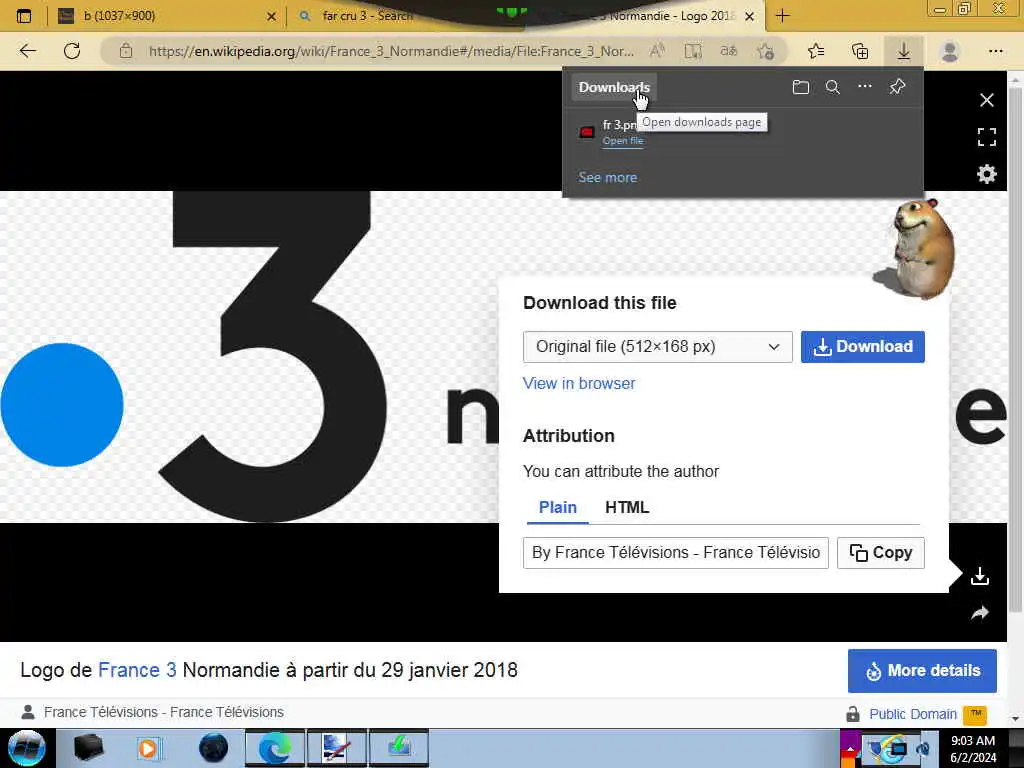This screenshot has height=768, width=1024.
Task: Open the Collections icon in toolbar
Action: click(860, 51)
